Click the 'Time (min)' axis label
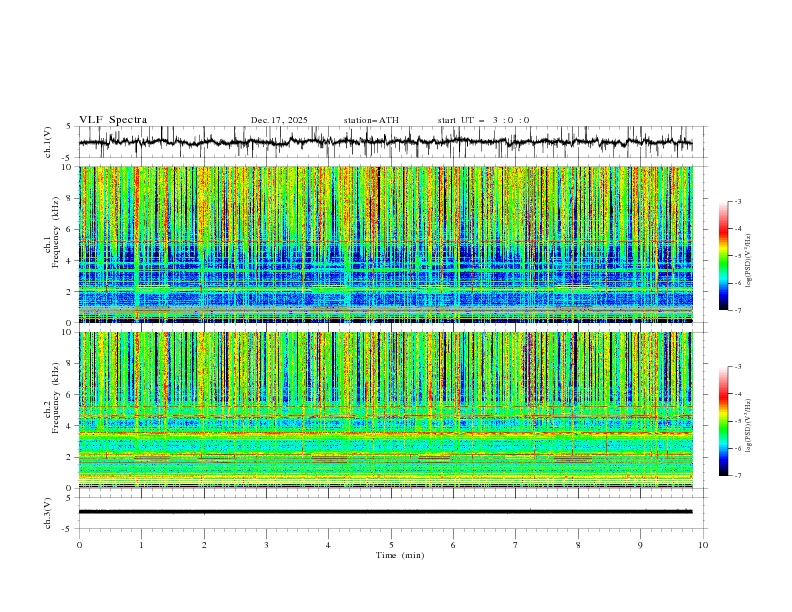This screenshot has height=612, width=792. pos(400,555)
